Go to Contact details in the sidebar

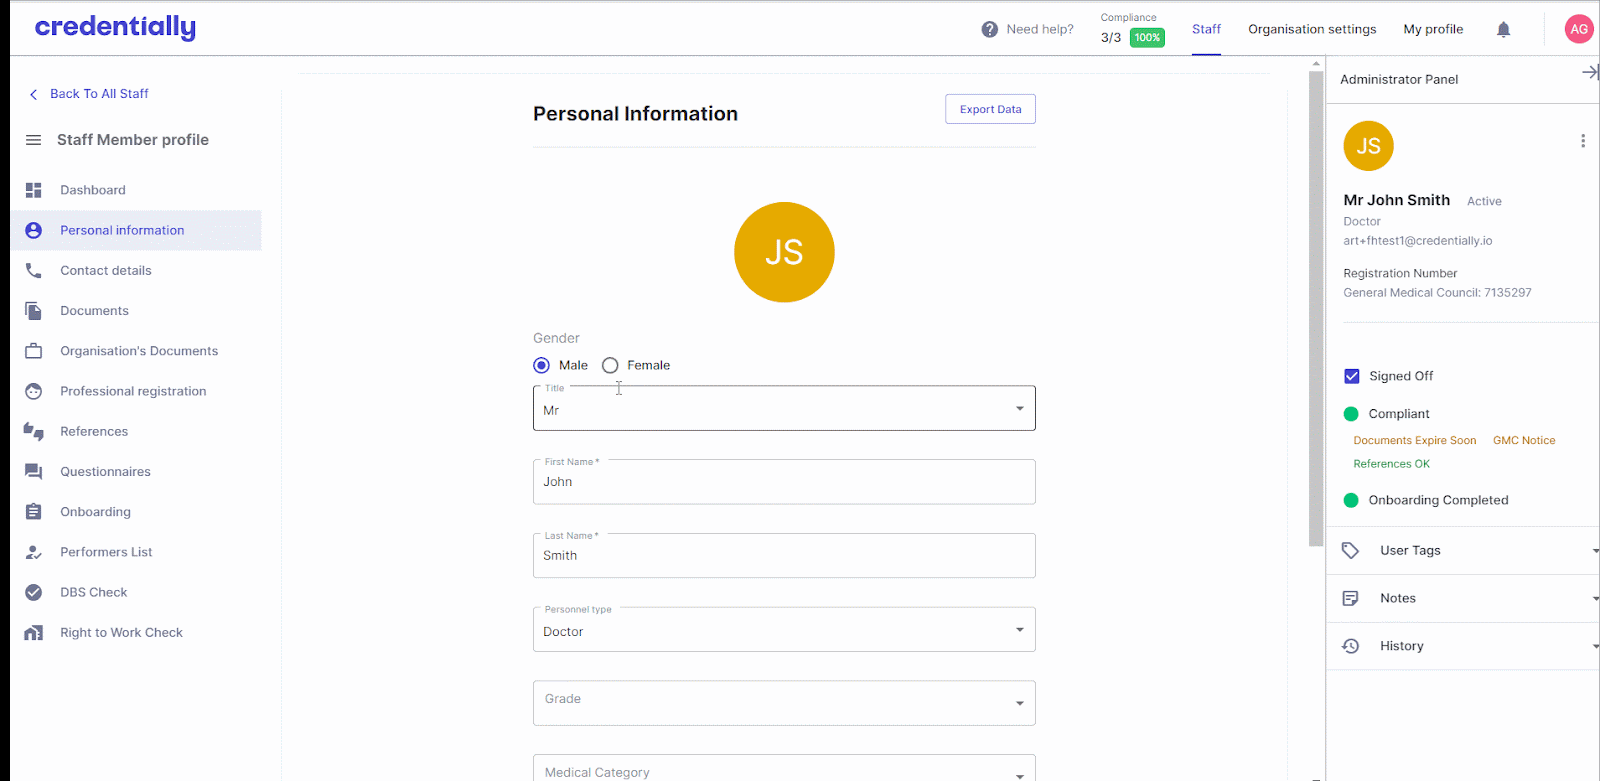pos(105,271)
